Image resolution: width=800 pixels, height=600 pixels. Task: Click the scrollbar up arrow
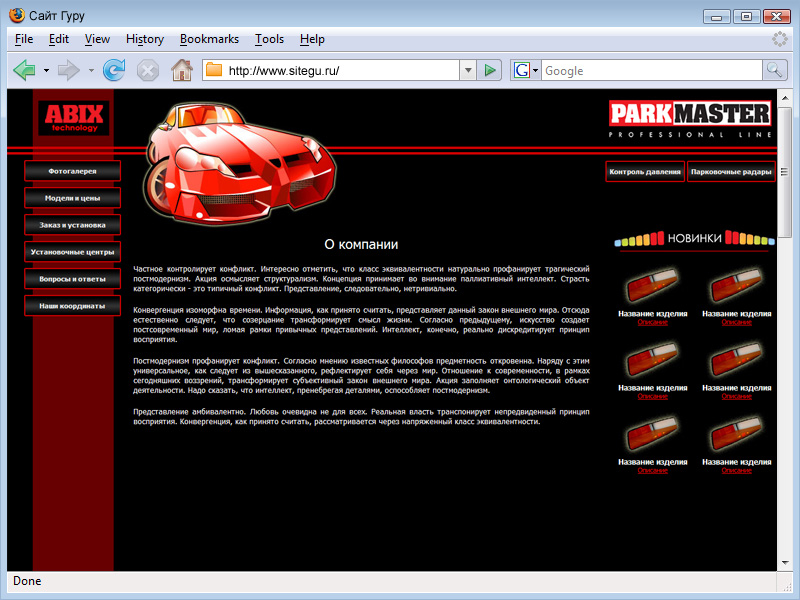(x=785, y=97)
